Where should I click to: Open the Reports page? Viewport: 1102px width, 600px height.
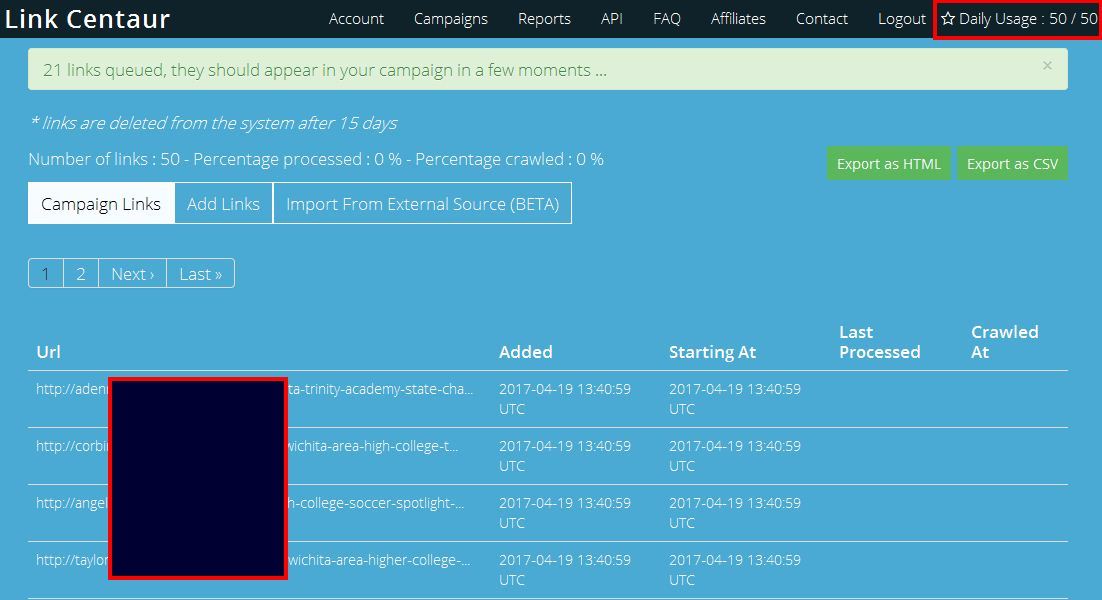[x=544, y=19]
